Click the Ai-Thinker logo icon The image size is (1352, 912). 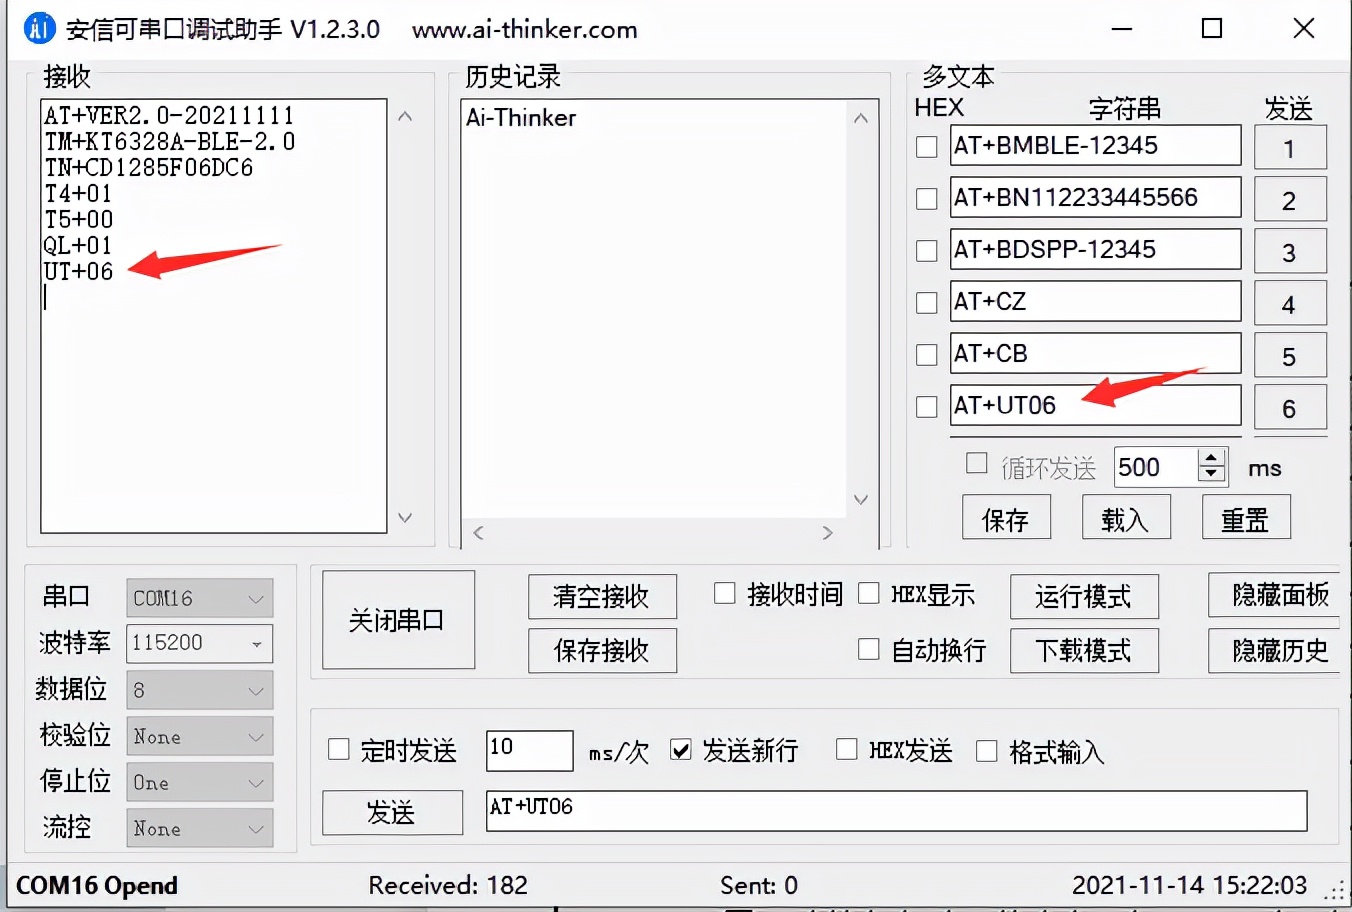38,29
